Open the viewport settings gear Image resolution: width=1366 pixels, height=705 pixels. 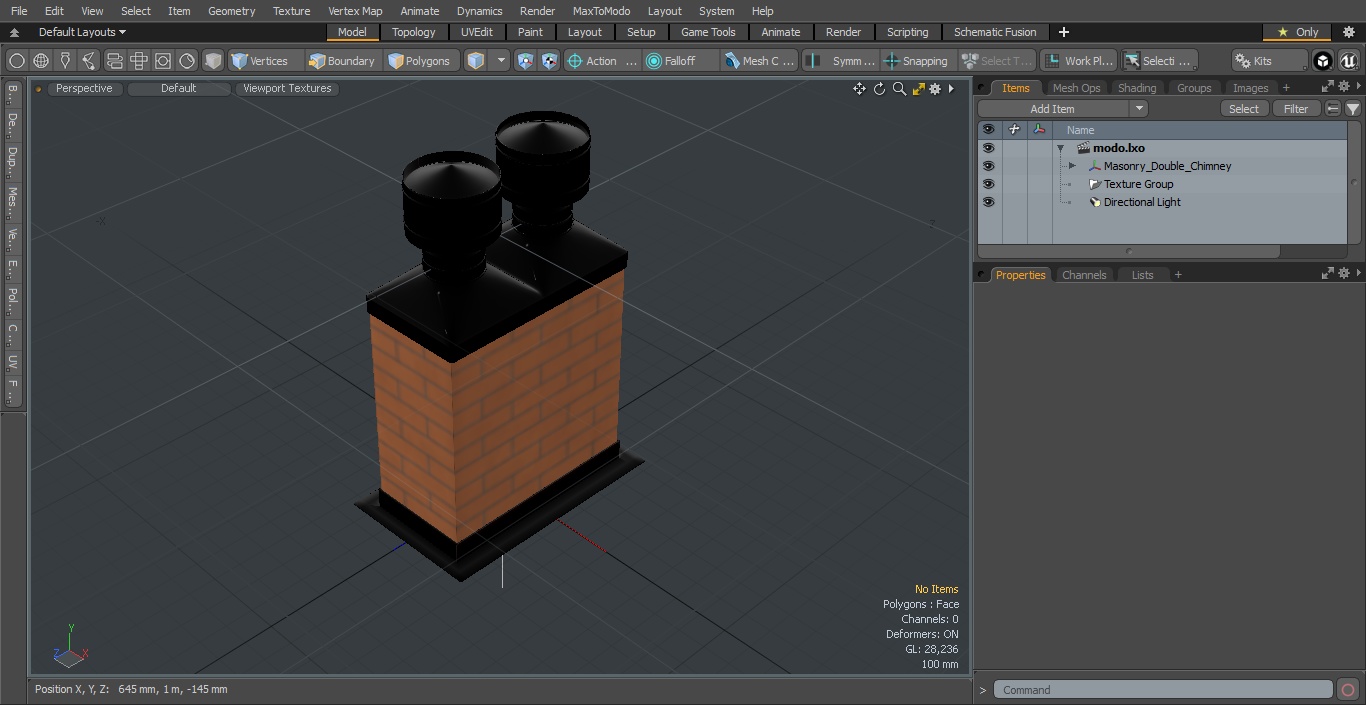tap(935, 89)
